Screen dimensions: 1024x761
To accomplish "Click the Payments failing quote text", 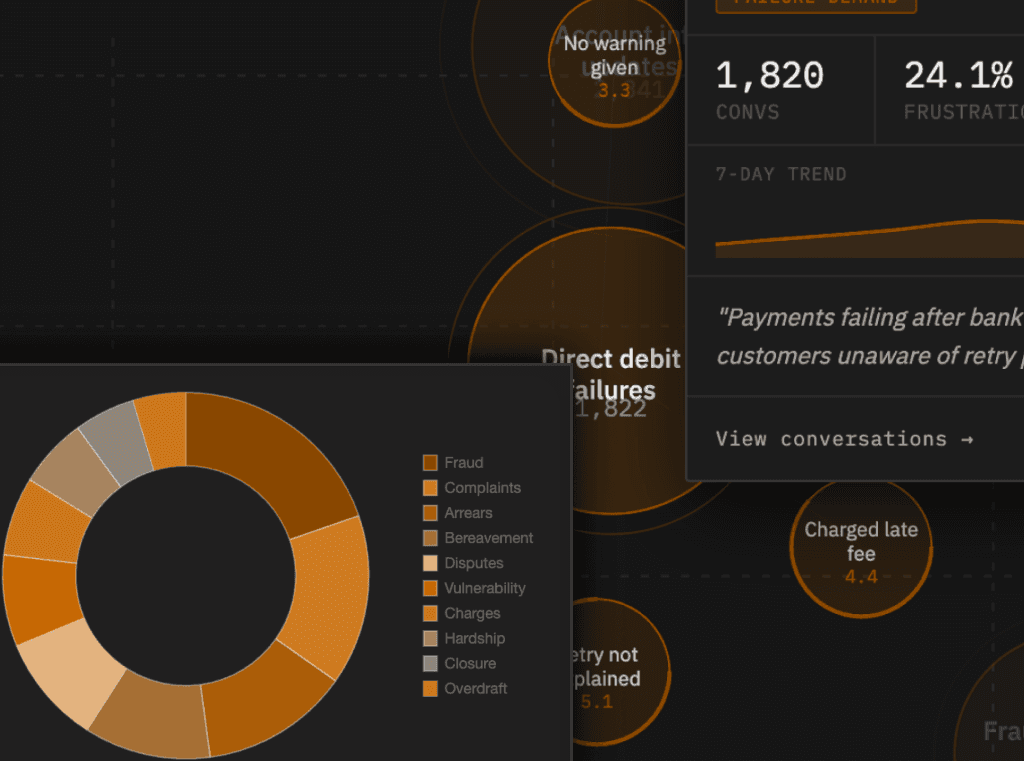I will click(870, 336).
